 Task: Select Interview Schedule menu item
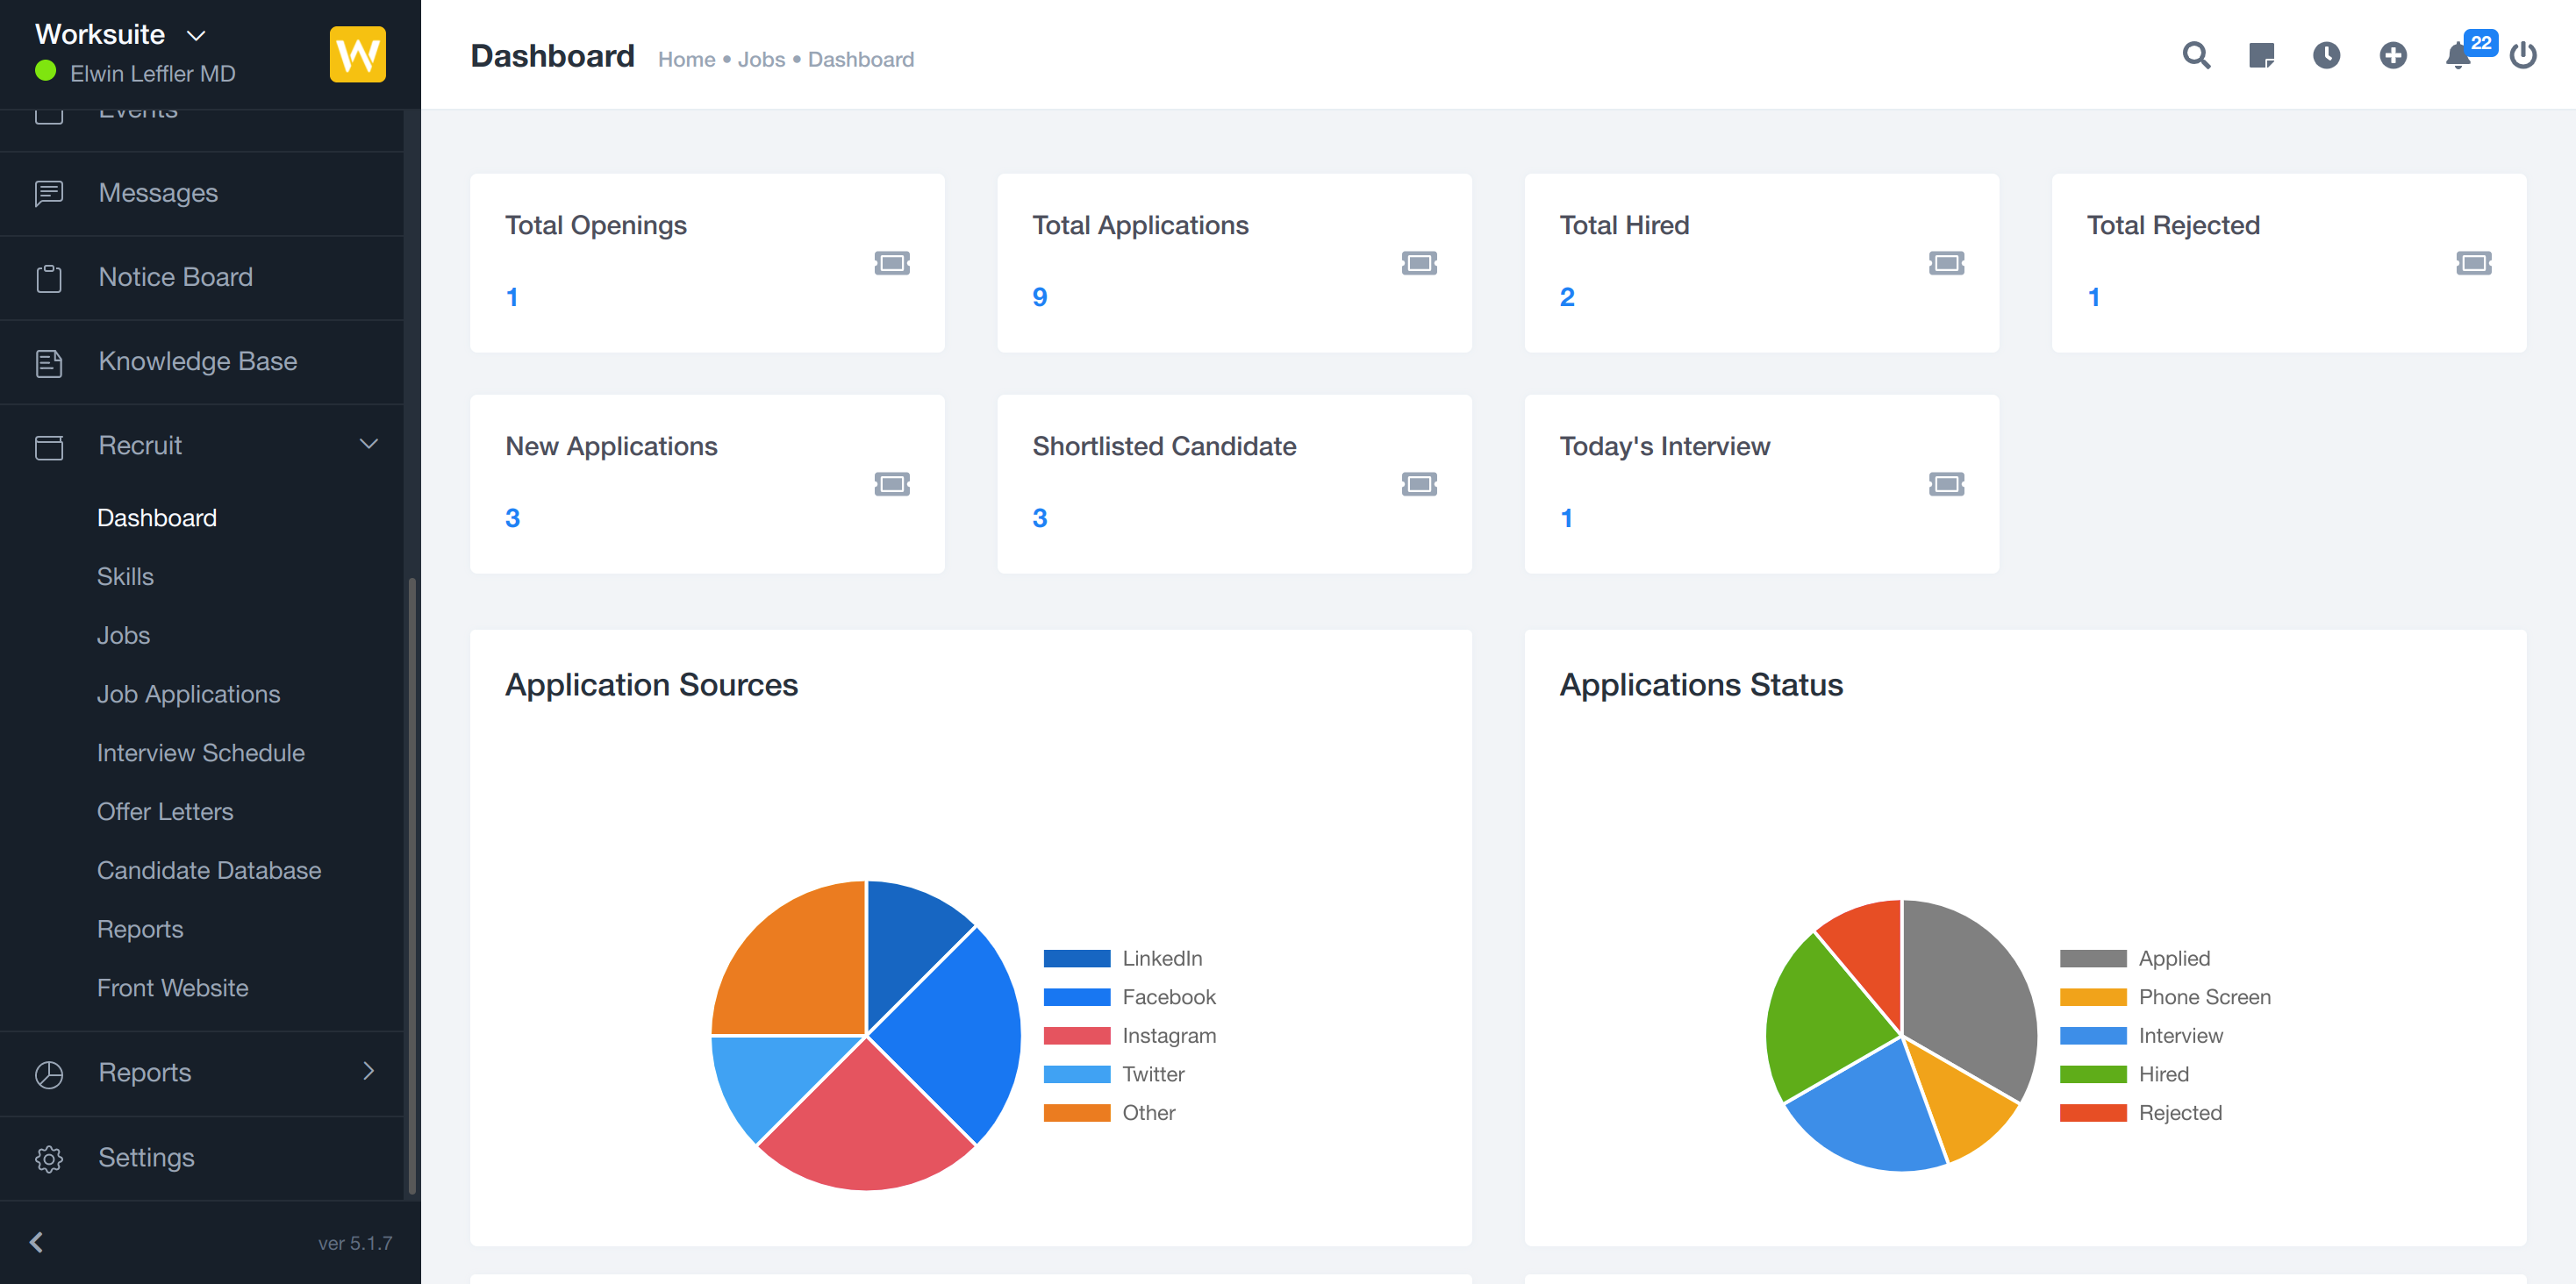(x=200, y=752)
